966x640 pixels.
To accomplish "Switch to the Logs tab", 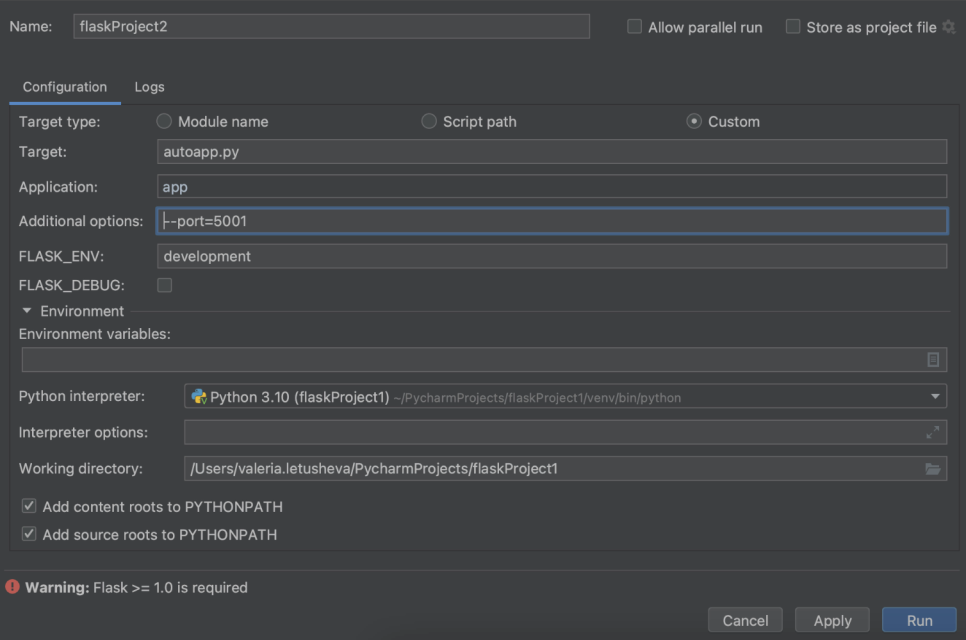I will pyautogui.click(x=149, y=87).
